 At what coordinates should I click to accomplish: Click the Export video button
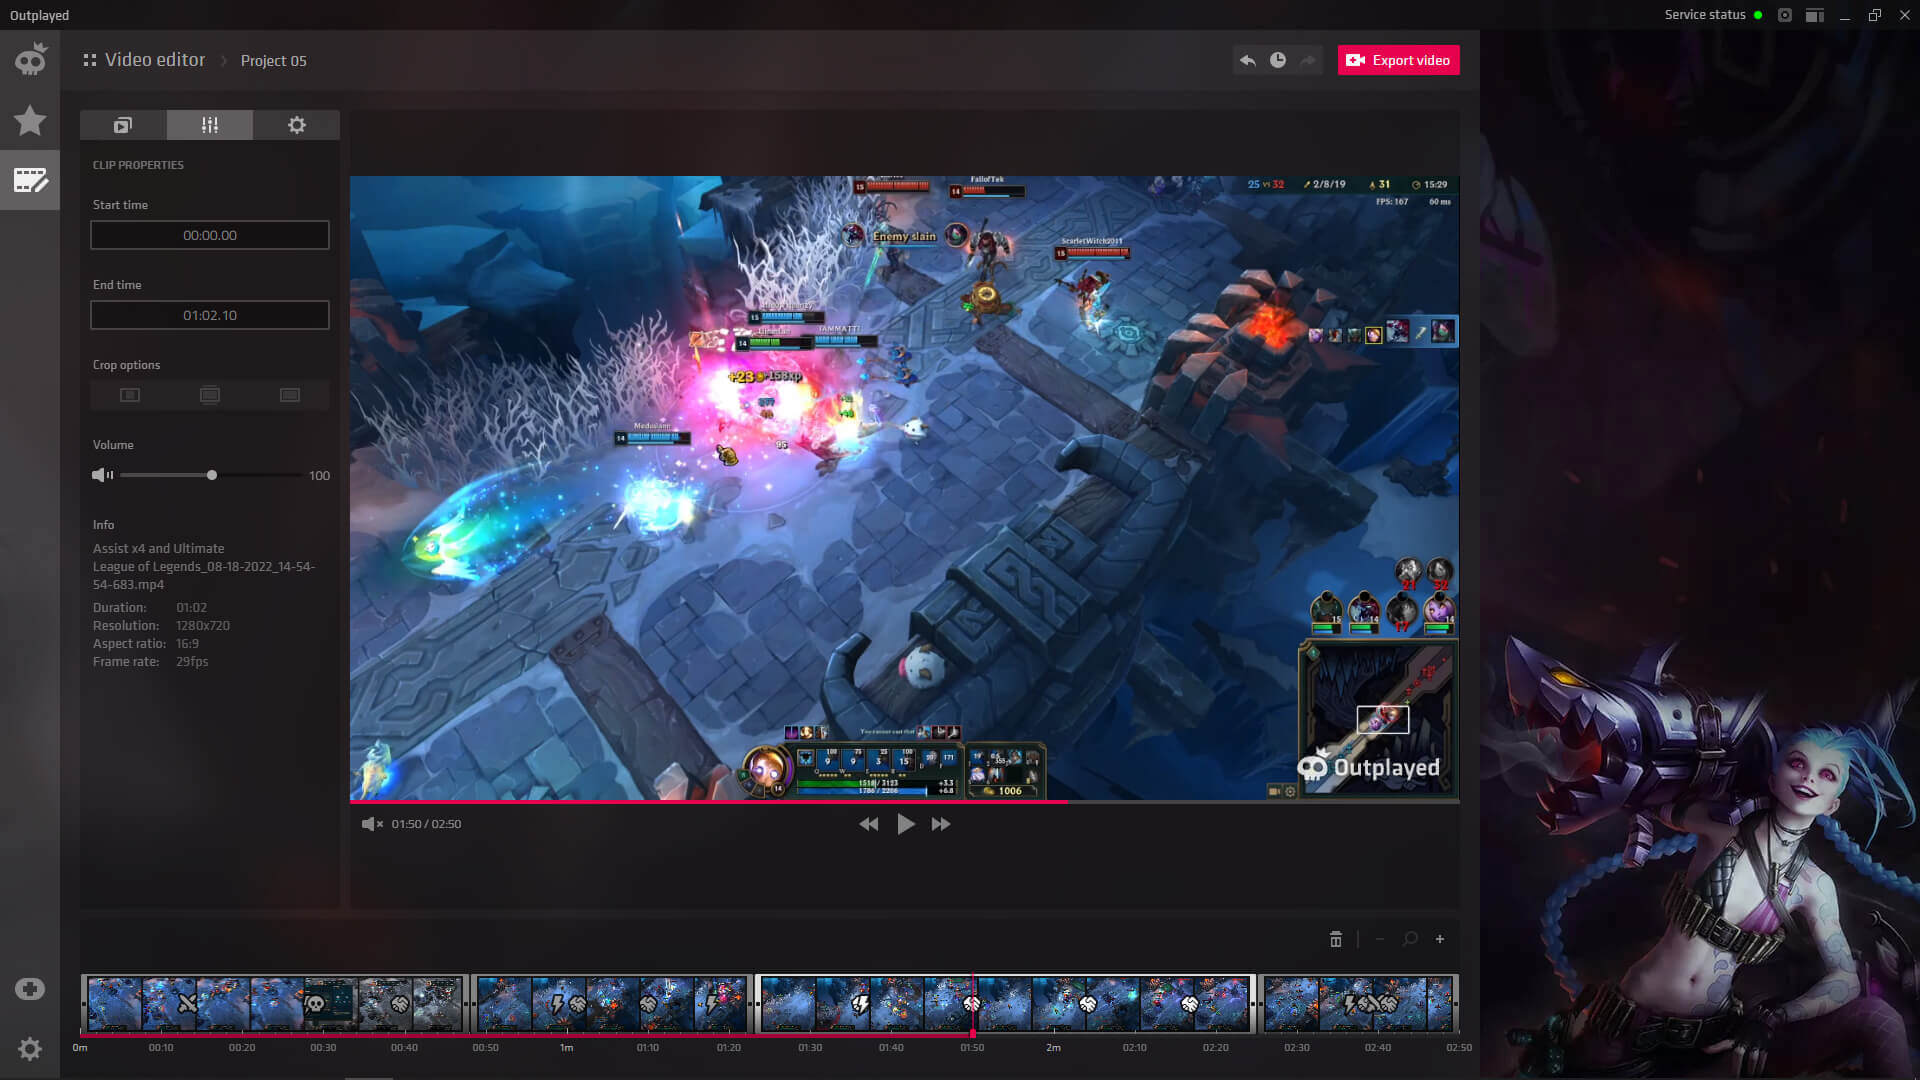(x=1398, y=60)
